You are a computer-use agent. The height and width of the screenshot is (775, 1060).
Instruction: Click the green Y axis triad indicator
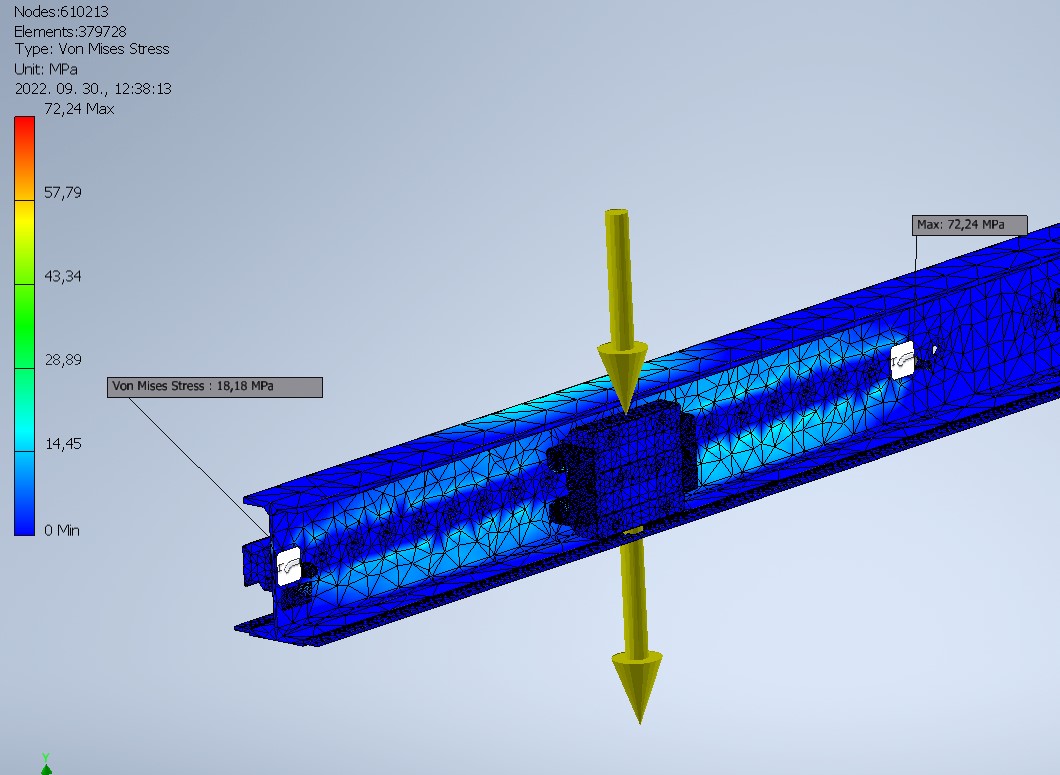click(46, 764)
